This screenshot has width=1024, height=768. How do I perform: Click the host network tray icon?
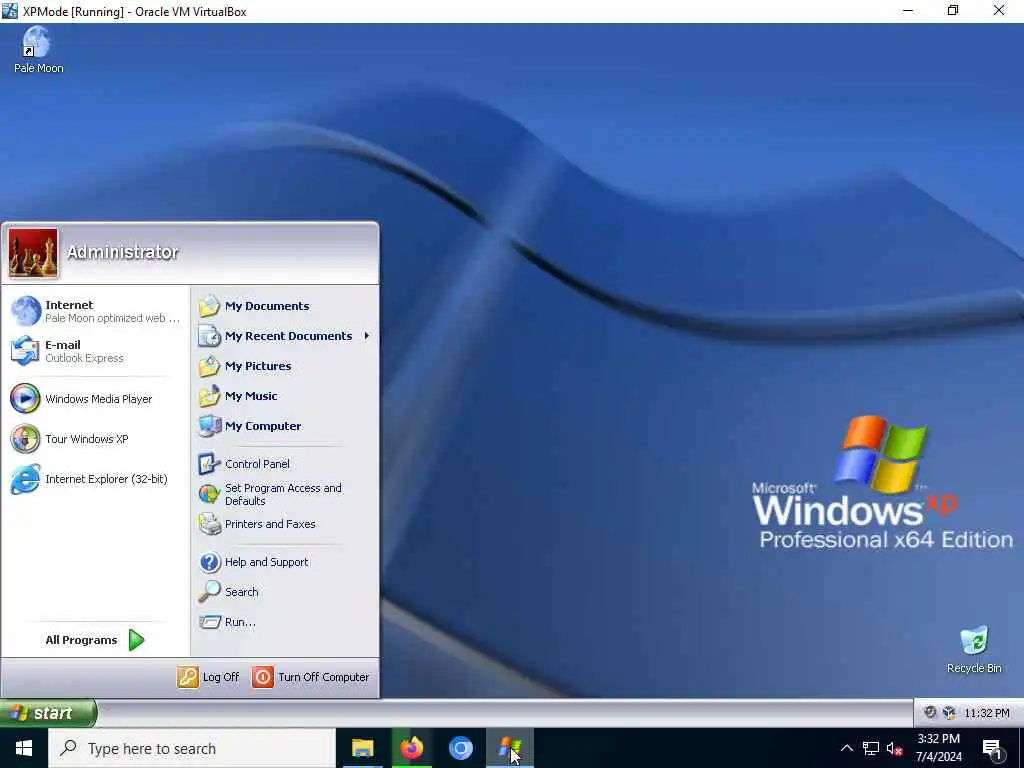pos(871,748)
